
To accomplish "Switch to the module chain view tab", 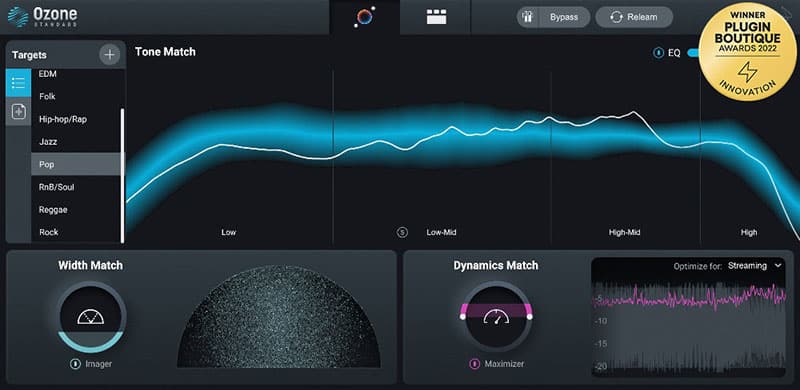I will click(436, 17).
